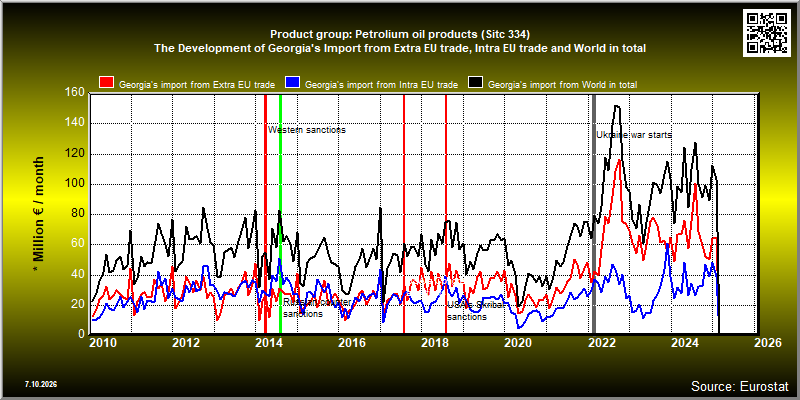Click the blue line peak near 60 in late 2023
800x400 pixels.
pos(667,245)
